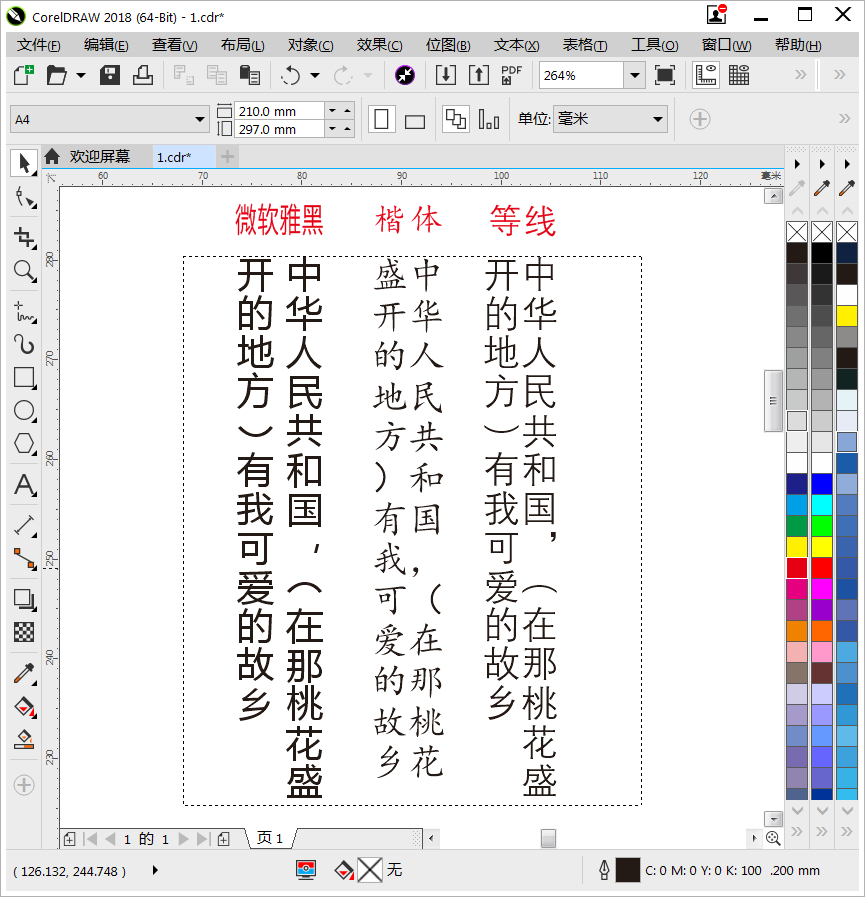865x897 pixels.
Task: Pick the yellow swatch in third palette
Action: coord(847,316)
